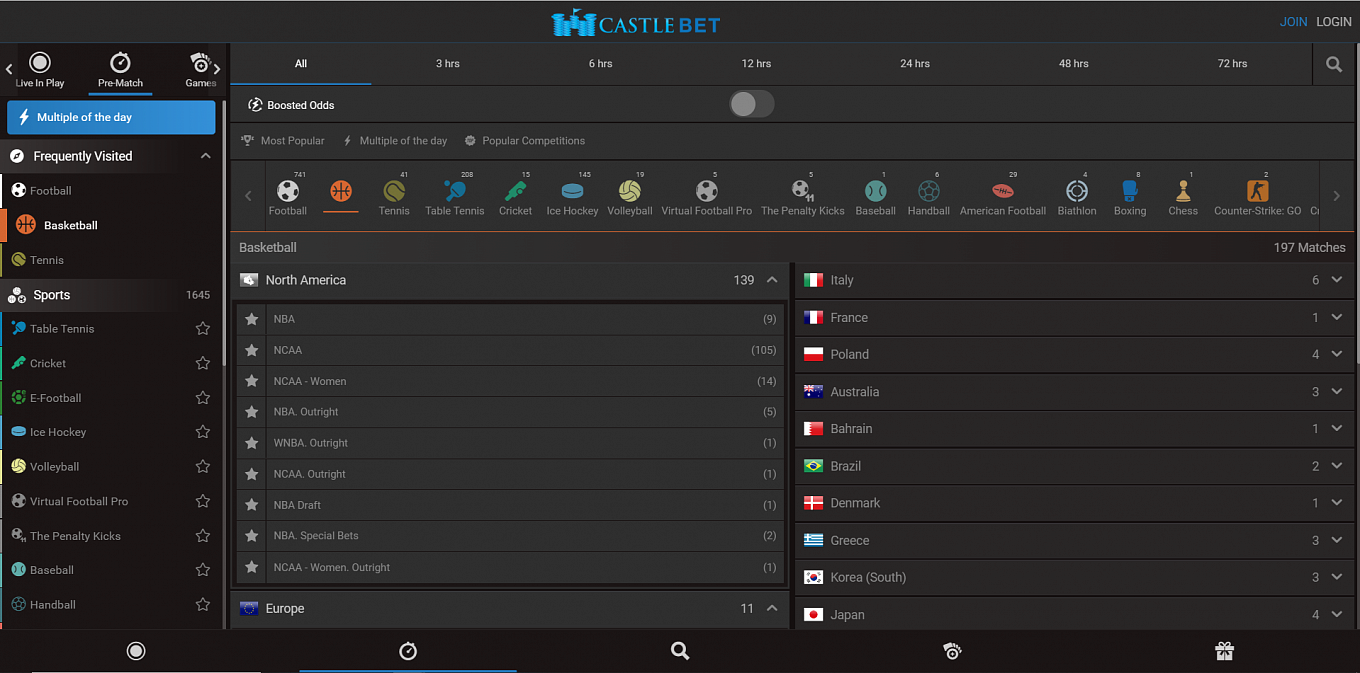The height and width of the screenshot is (673, 1360).
Task: Open the Japan basketball leagues
Action: tap(1338, 614)
